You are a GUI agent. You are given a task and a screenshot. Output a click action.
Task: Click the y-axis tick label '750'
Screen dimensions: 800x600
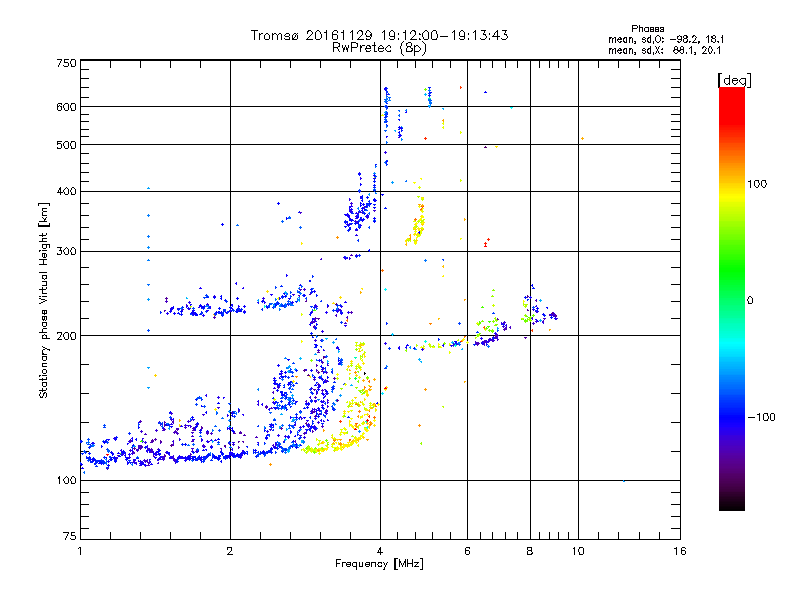[66, 63]
